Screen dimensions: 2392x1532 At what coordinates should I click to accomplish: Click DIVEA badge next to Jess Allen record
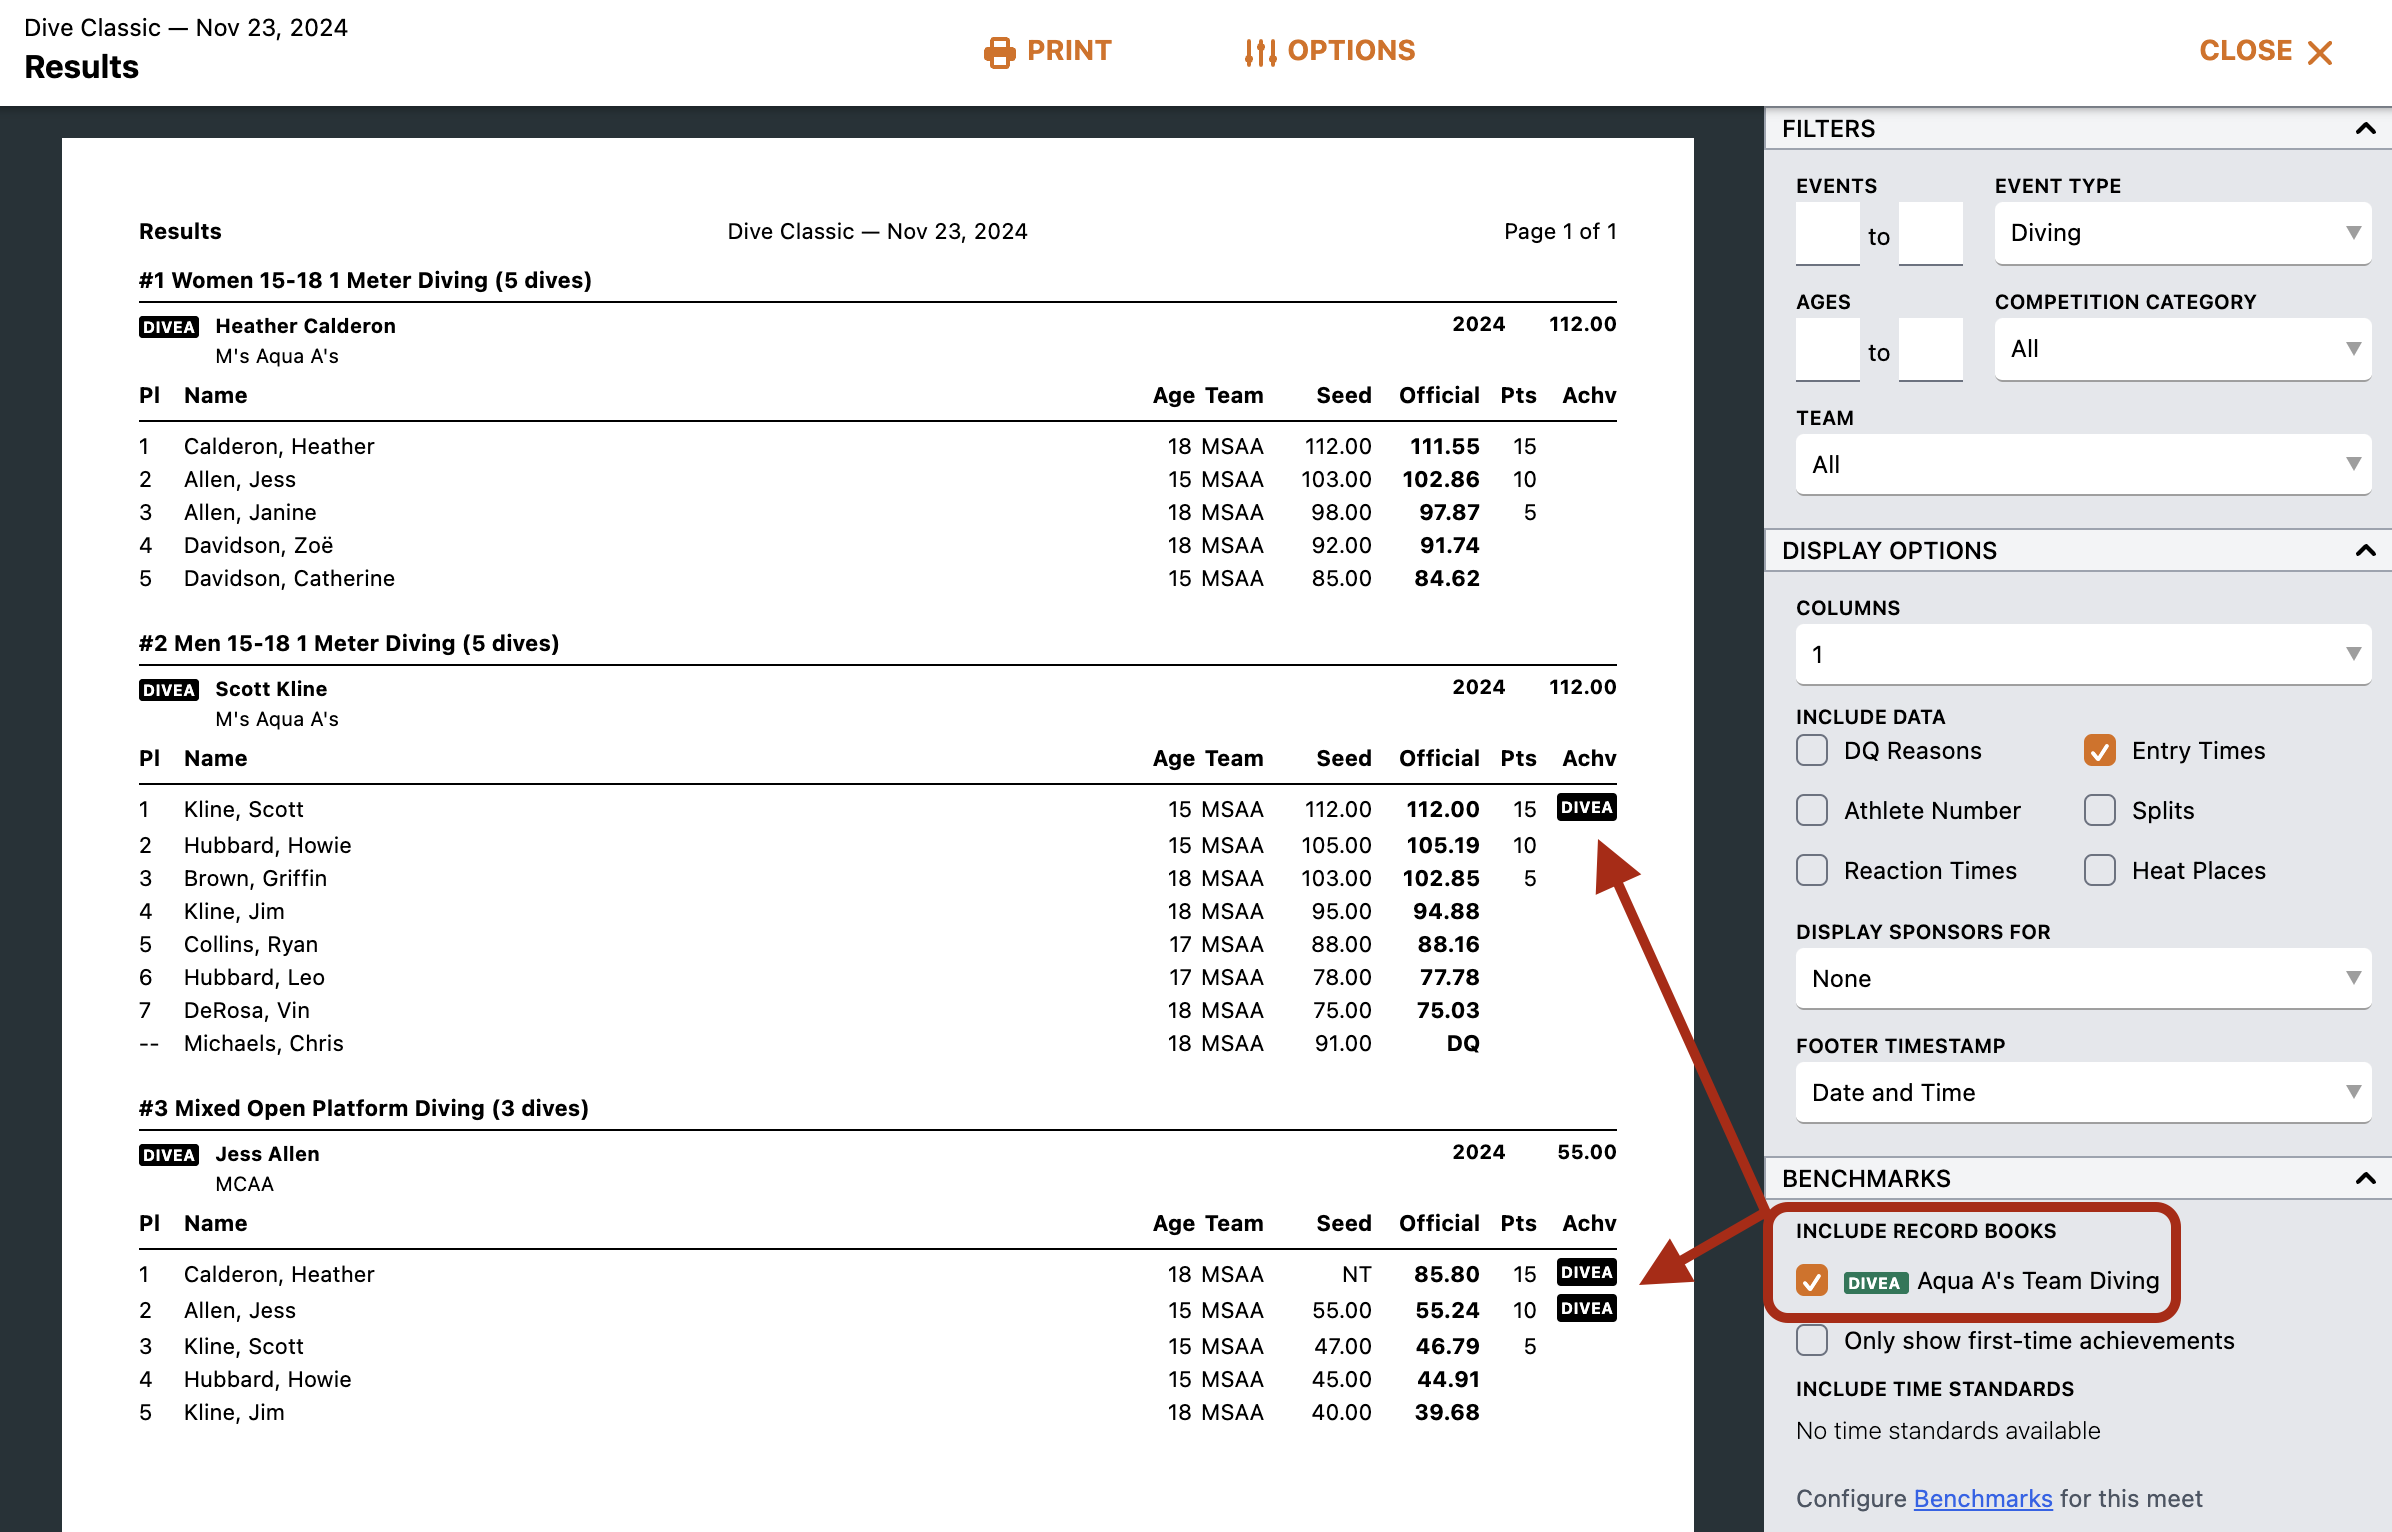(168, 1155)
